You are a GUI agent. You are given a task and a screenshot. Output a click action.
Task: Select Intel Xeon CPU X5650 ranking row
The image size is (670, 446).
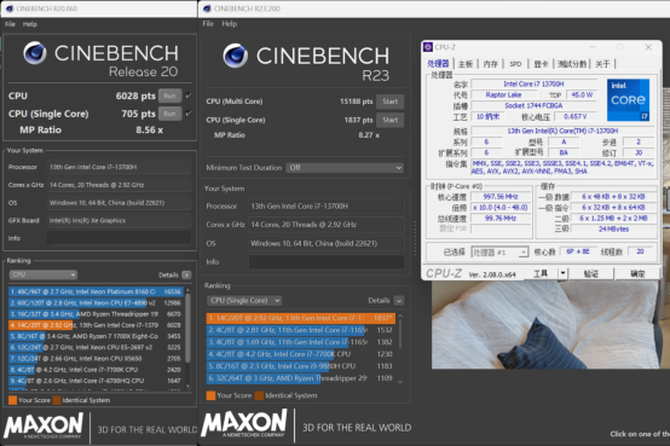(x=96, y=358)
